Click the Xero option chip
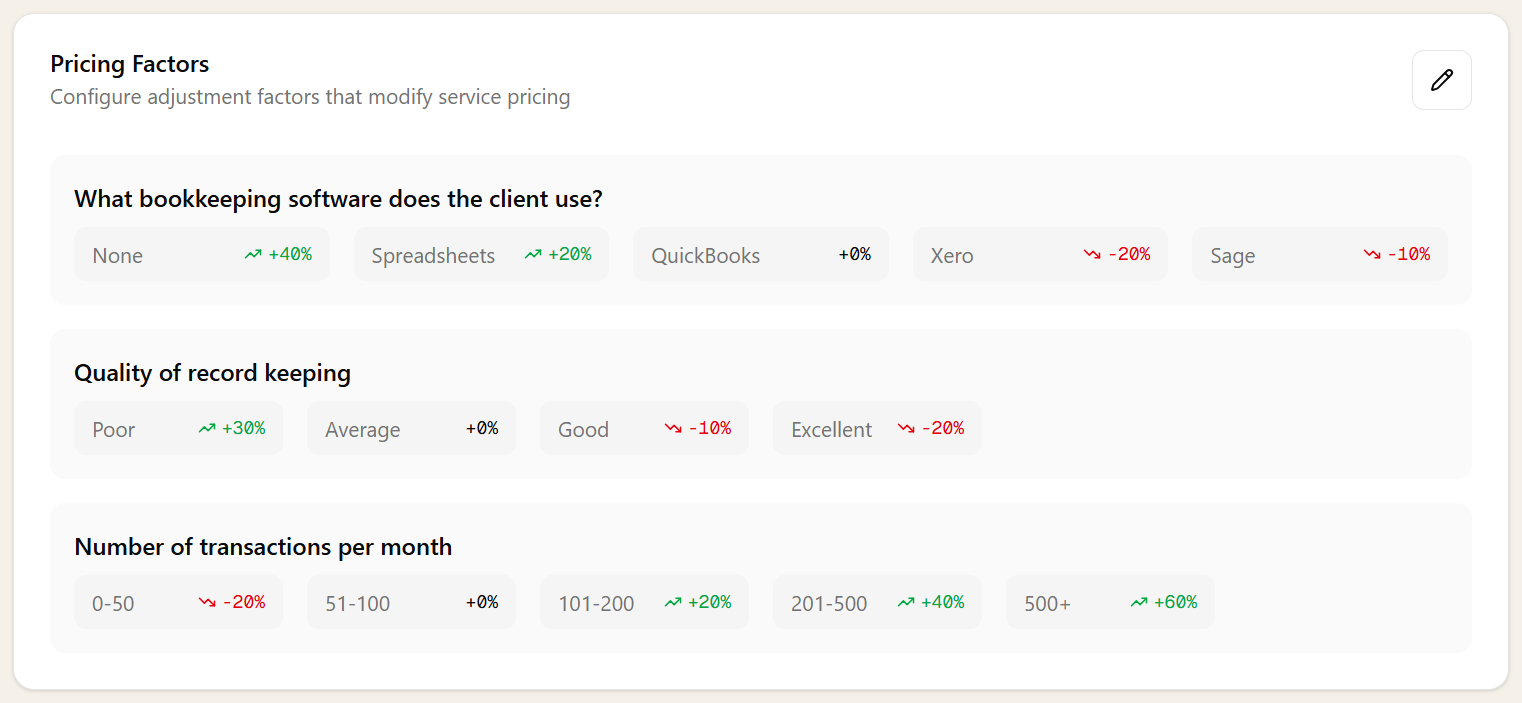 [1039, 255]
